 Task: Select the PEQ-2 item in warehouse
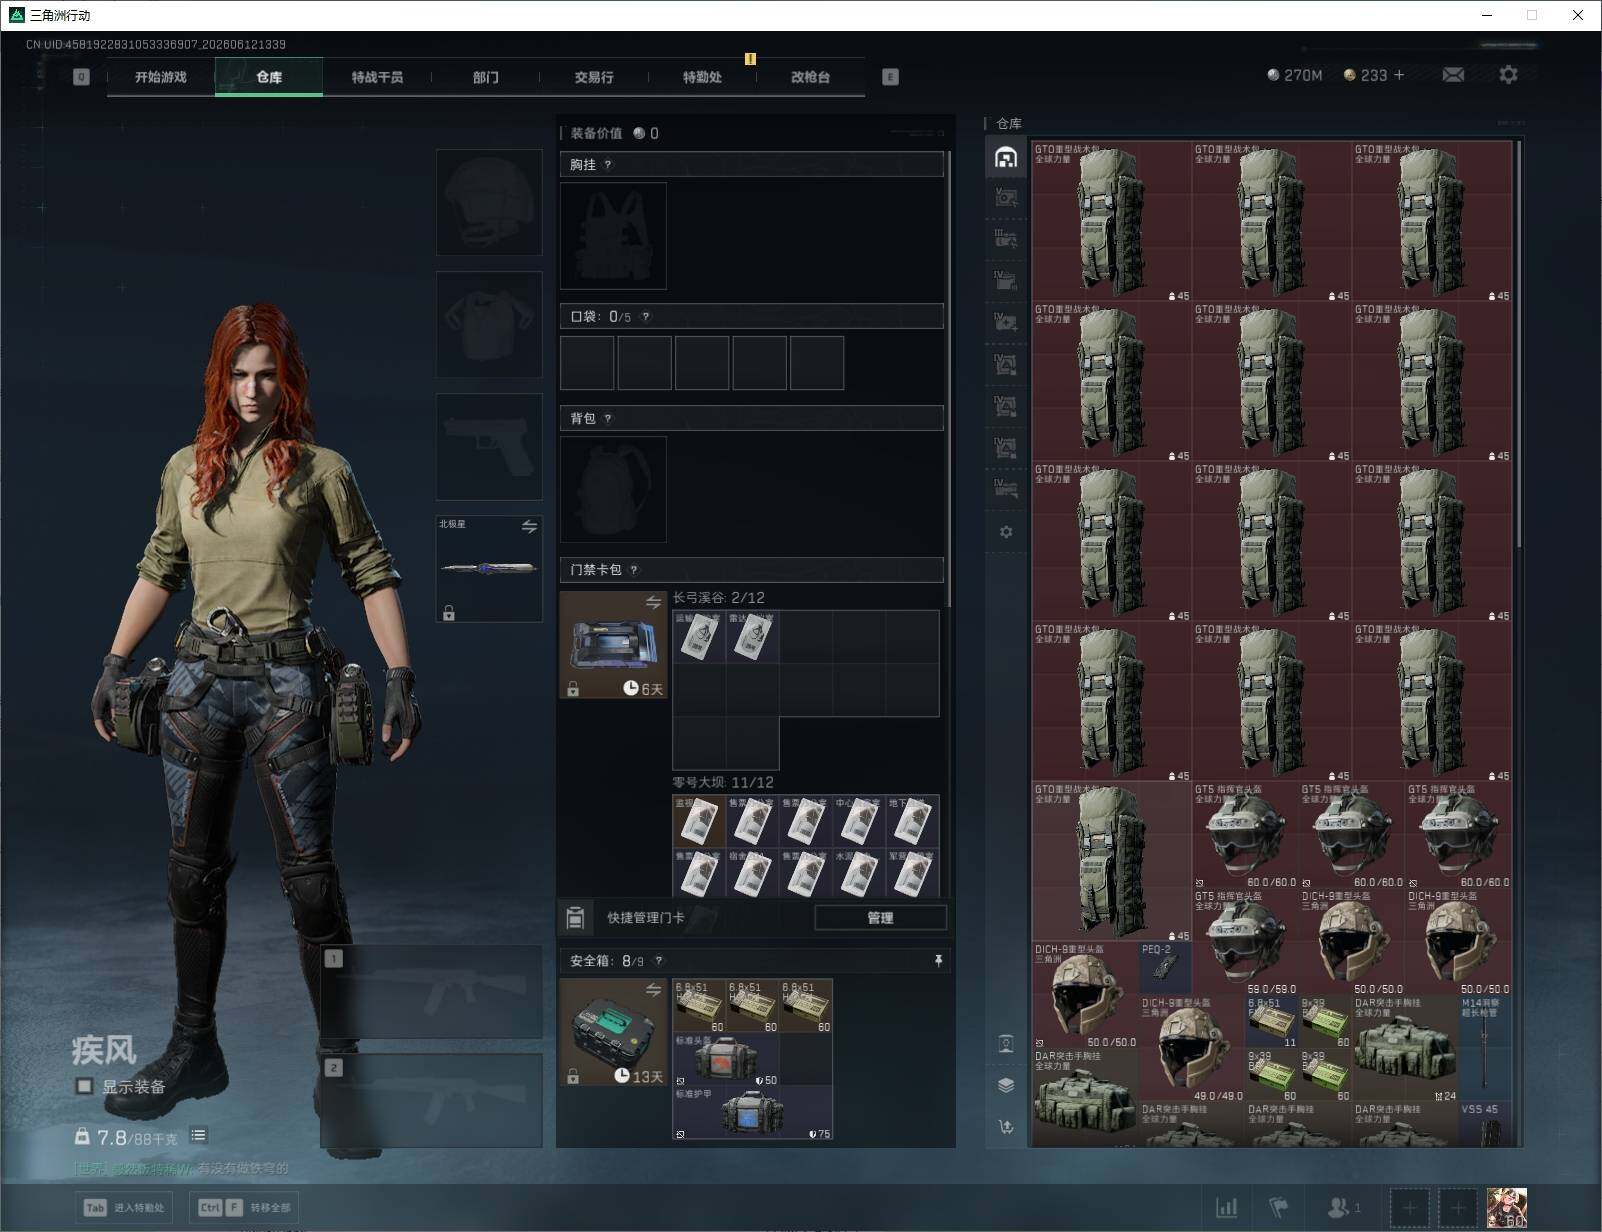tap(1165, 968)
